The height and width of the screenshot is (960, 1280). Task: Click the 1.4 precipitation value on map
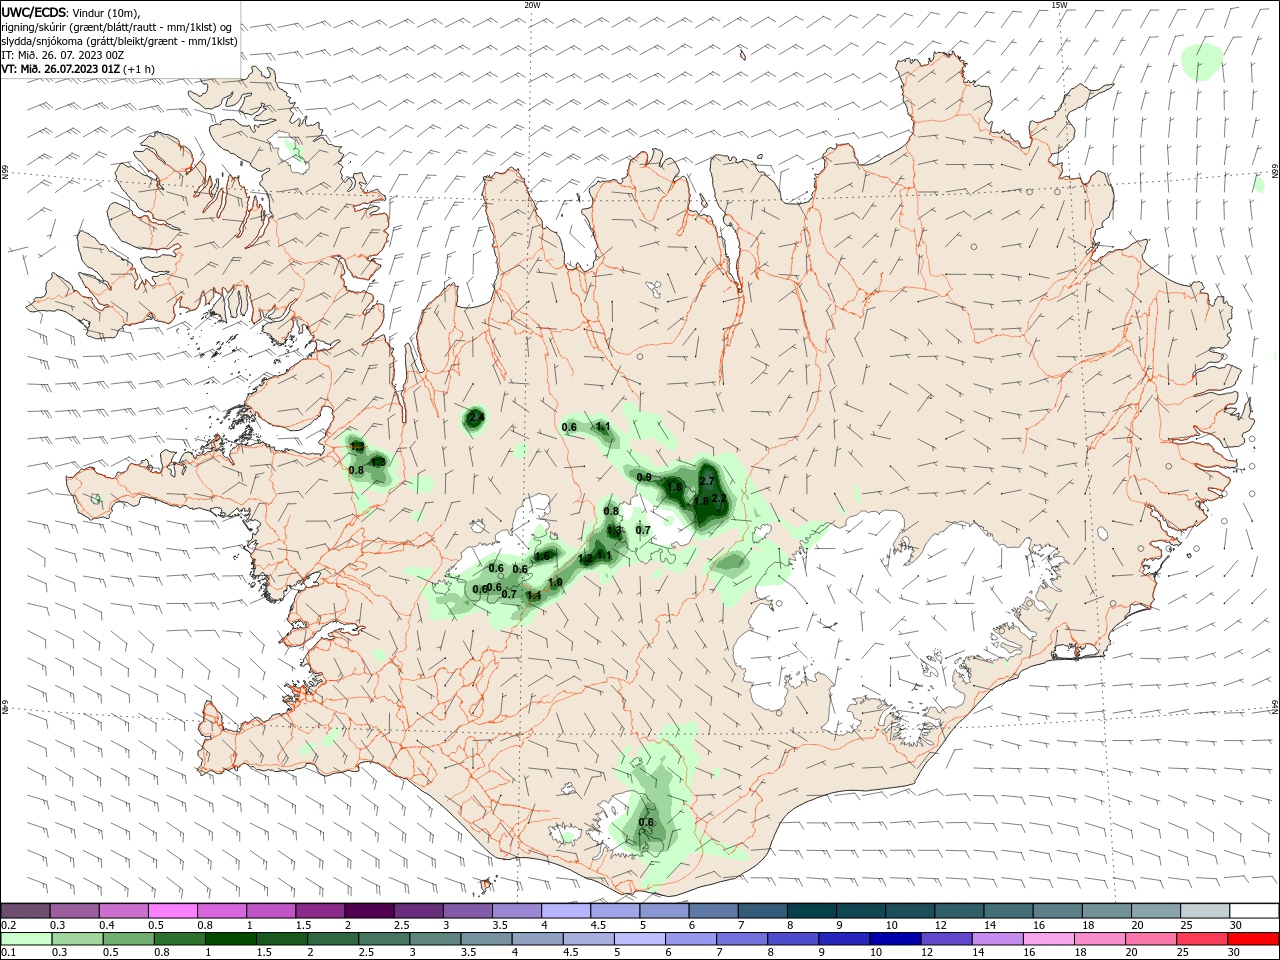[x=534, y=596]
